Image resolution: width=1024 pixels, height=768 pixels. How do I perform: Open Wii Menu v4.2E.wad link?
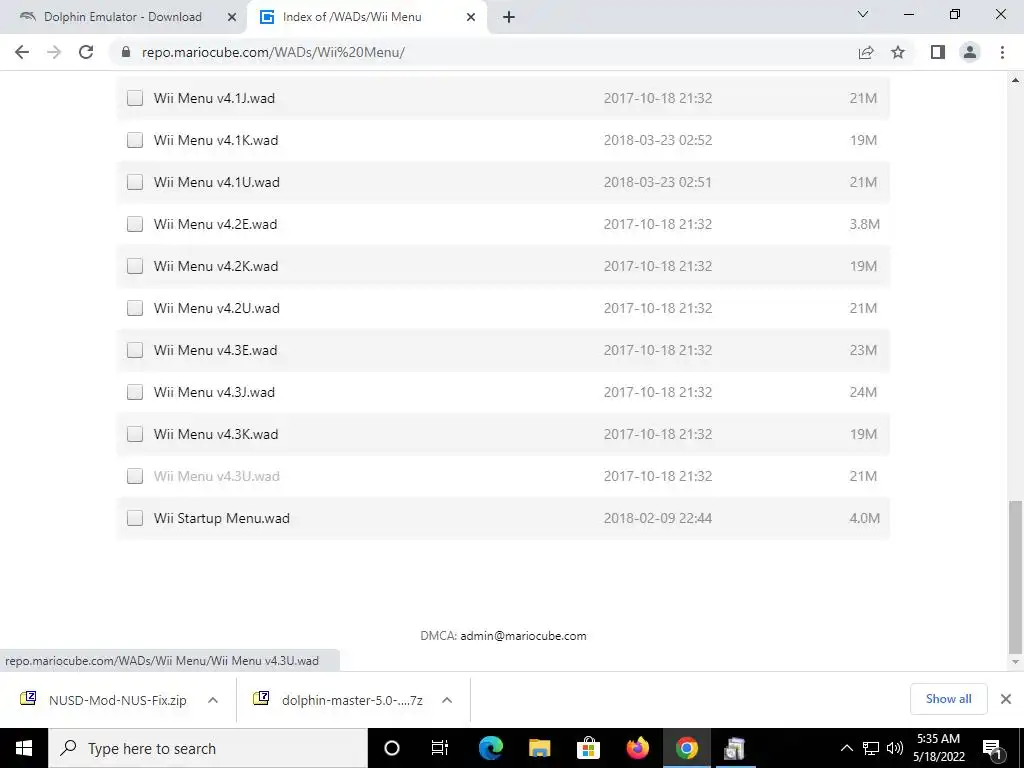pos(216,224)
